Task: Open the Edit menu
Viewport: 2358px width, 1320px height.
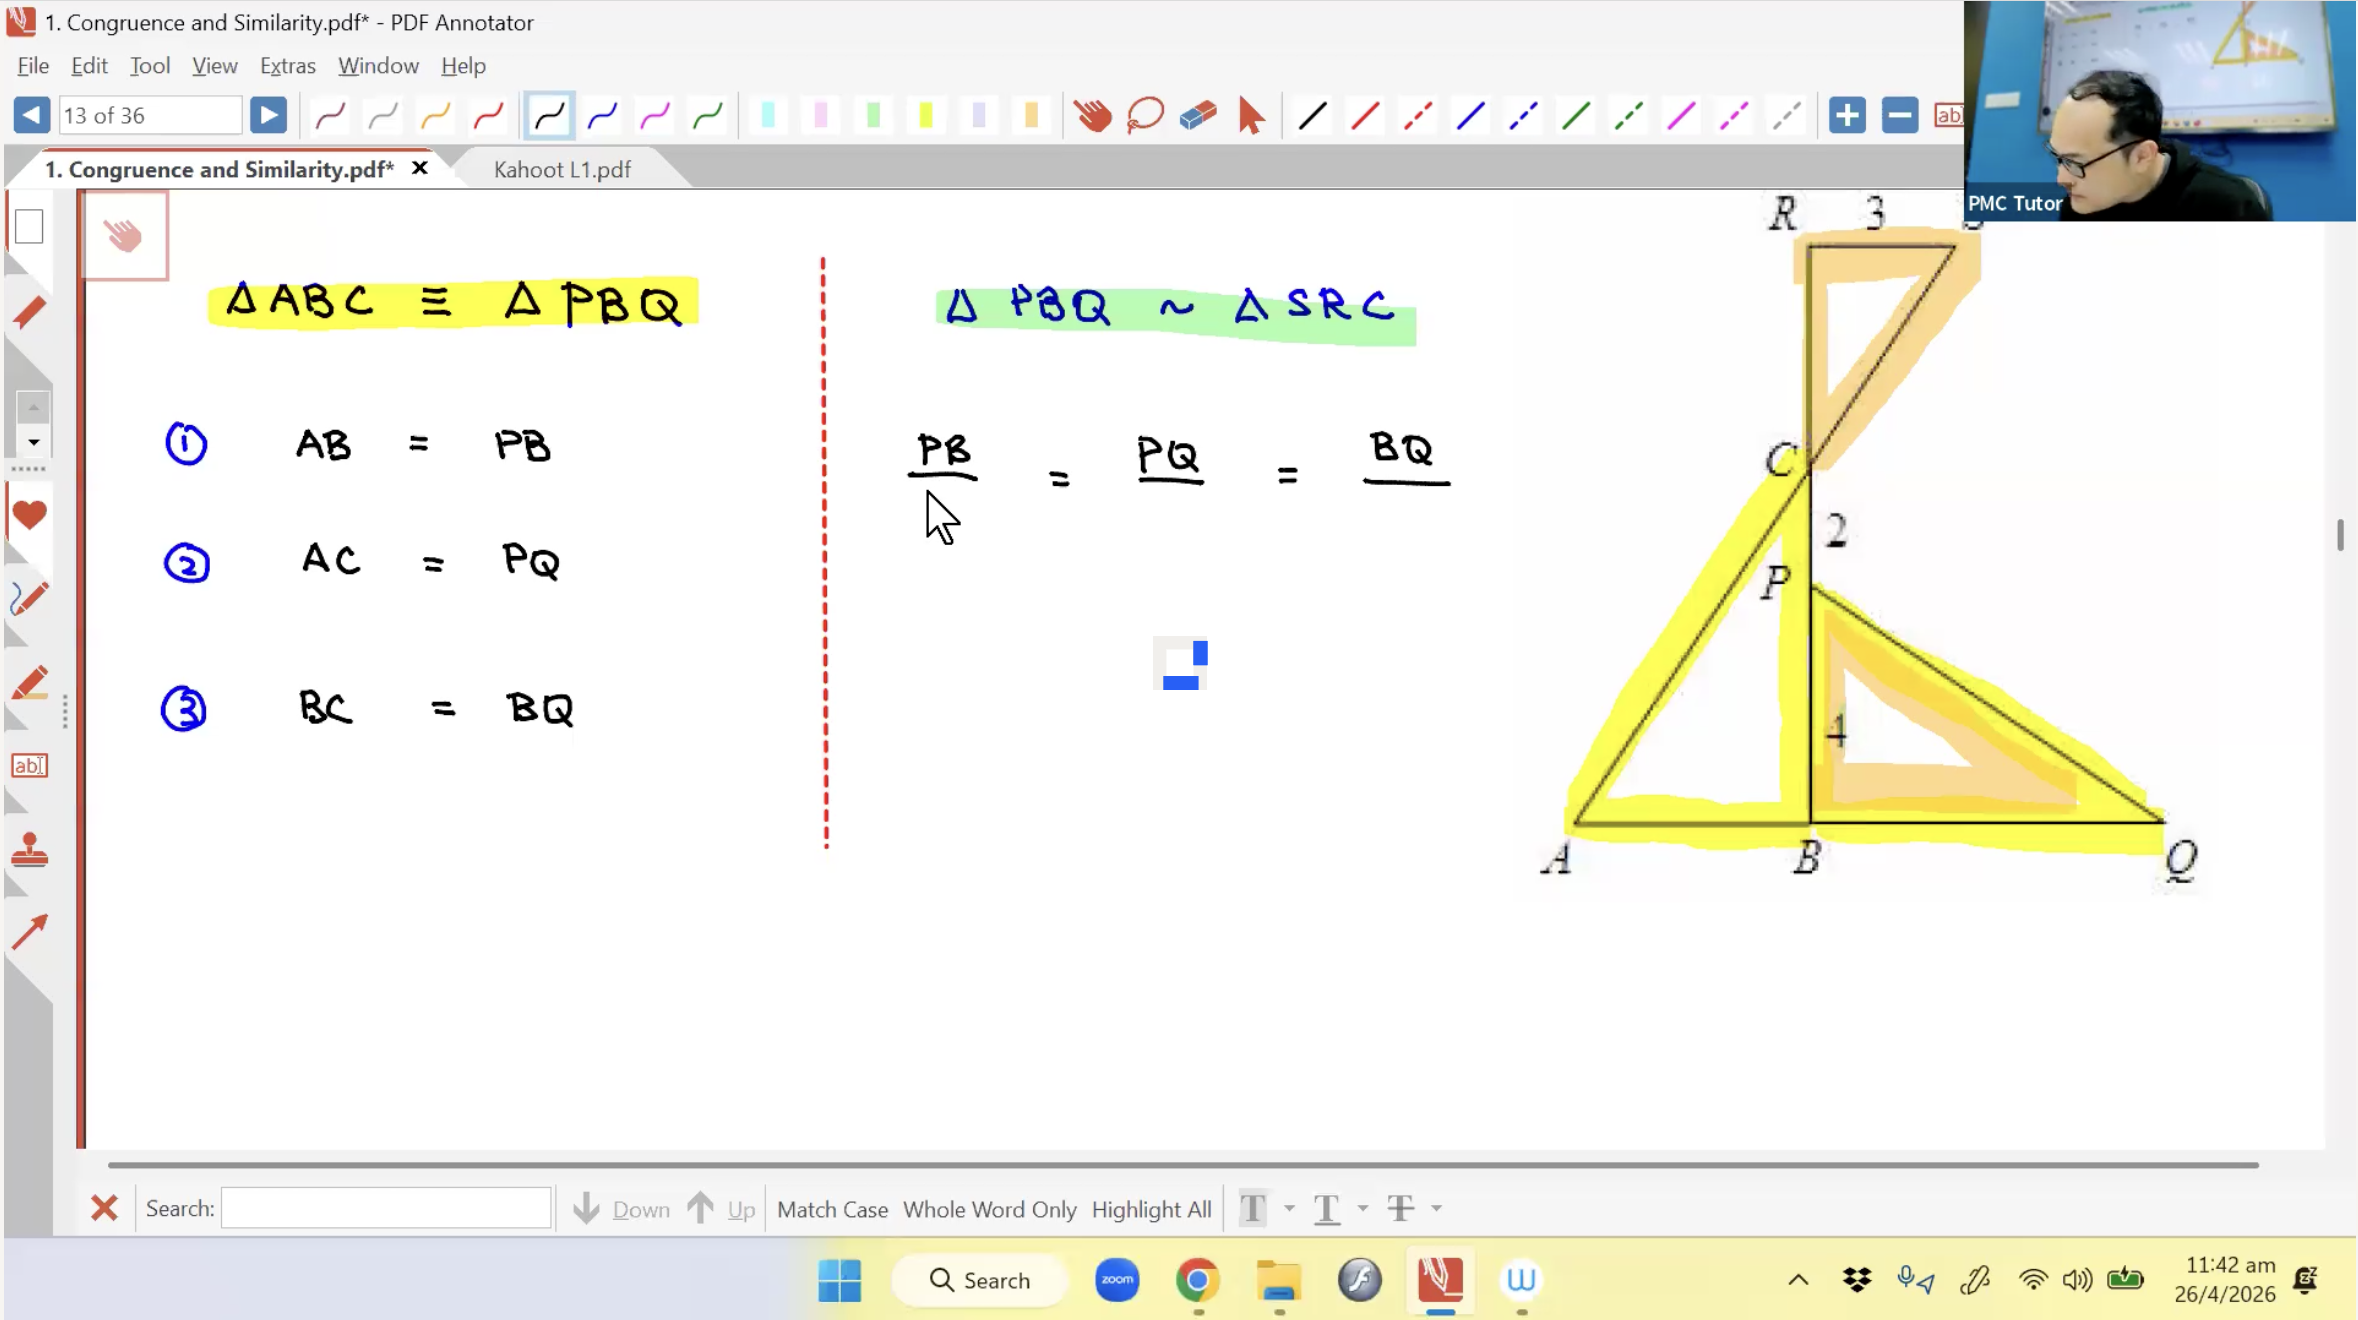Action: click(x=89, y=66)
